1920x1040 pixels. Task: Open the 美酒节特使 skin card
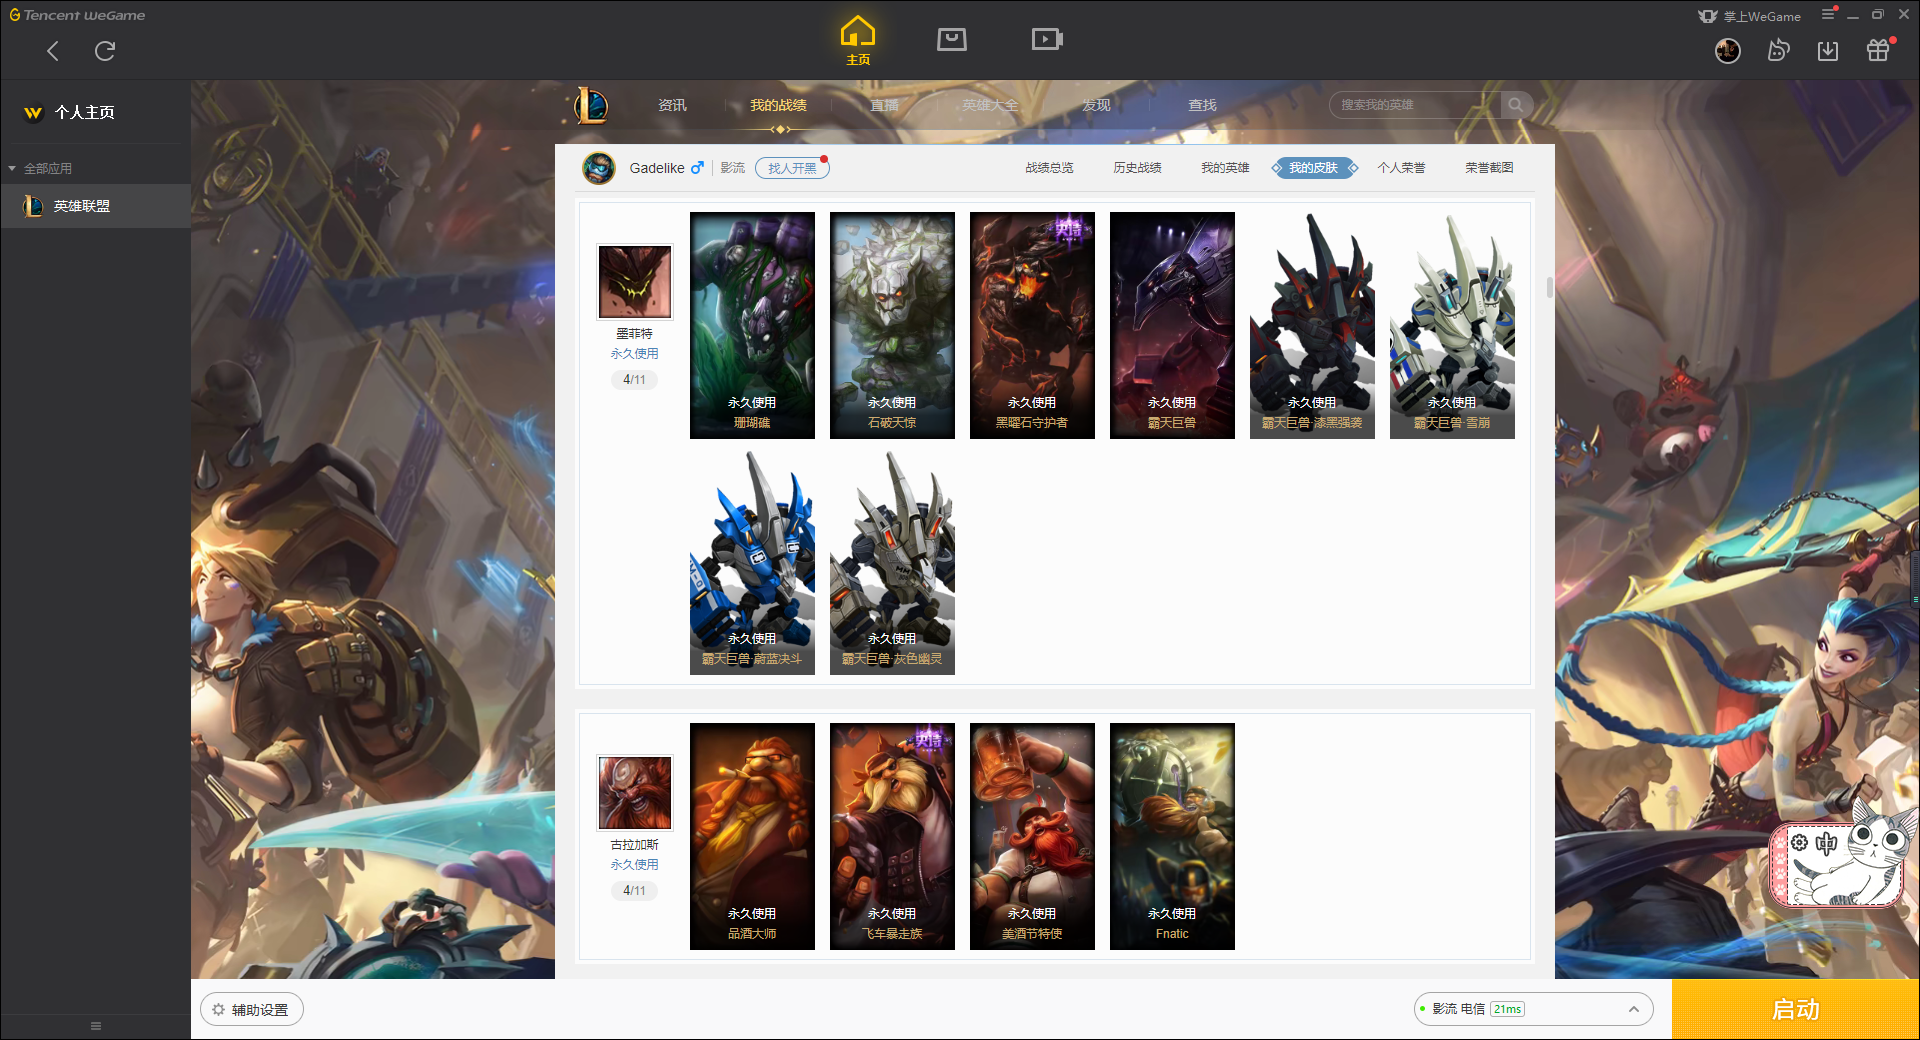[1032, 836]
